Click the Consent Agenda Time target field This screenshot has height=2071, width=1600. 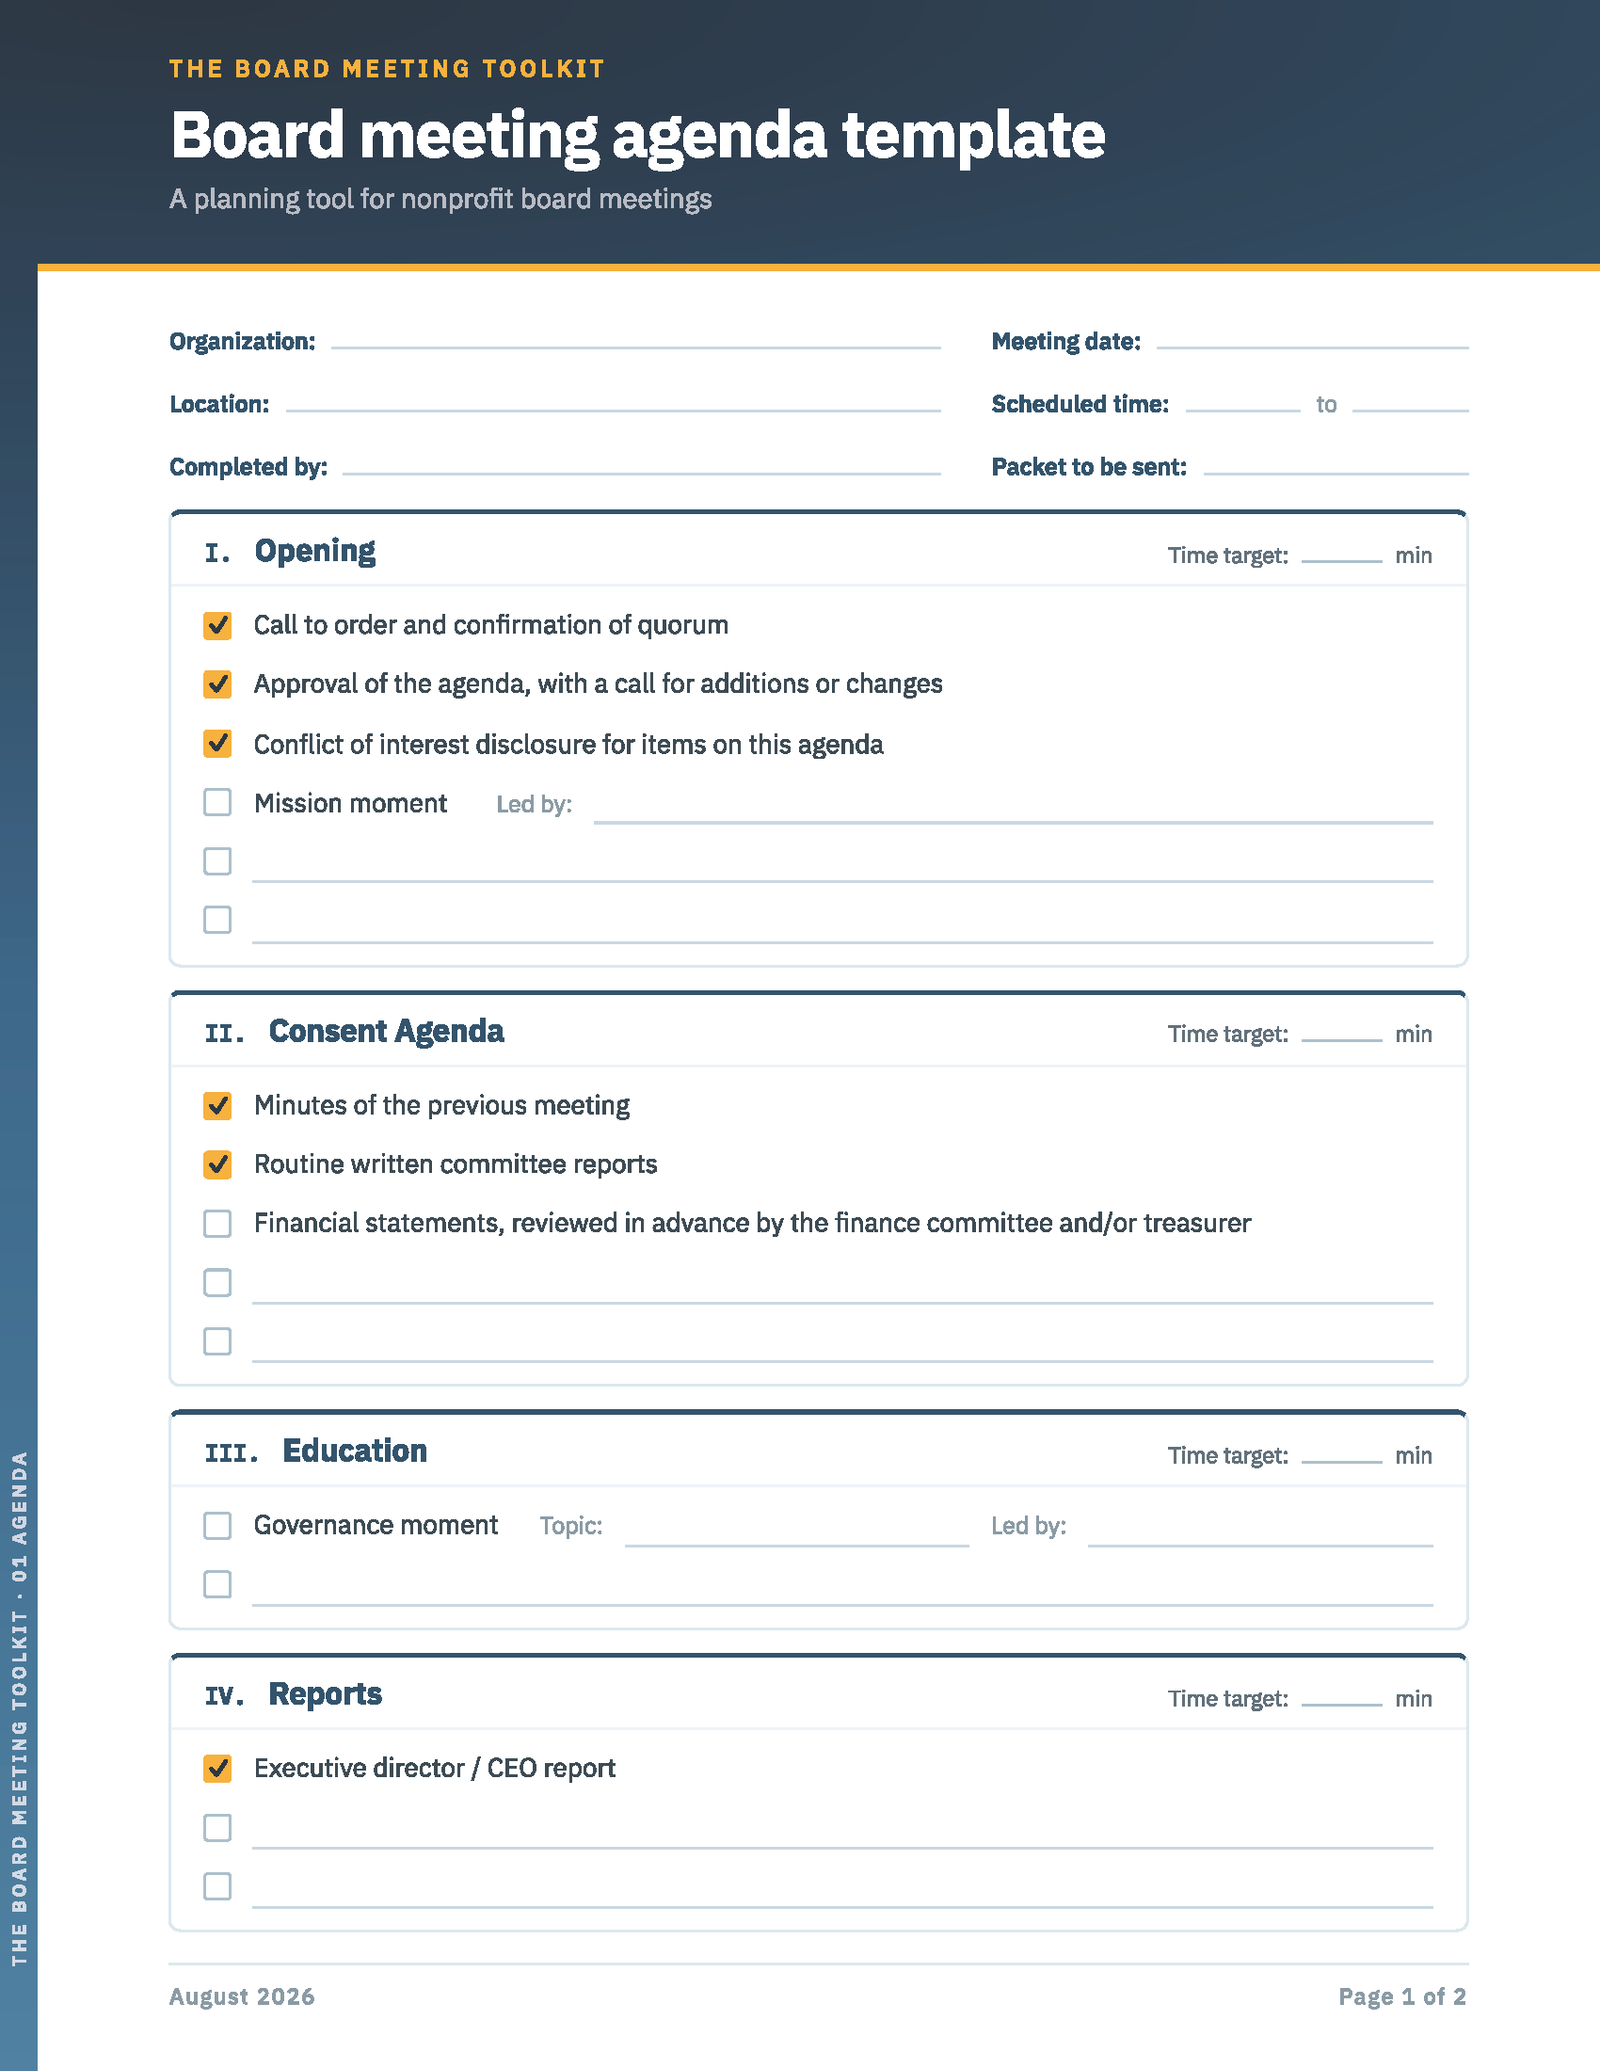tap(1342, 1034)
